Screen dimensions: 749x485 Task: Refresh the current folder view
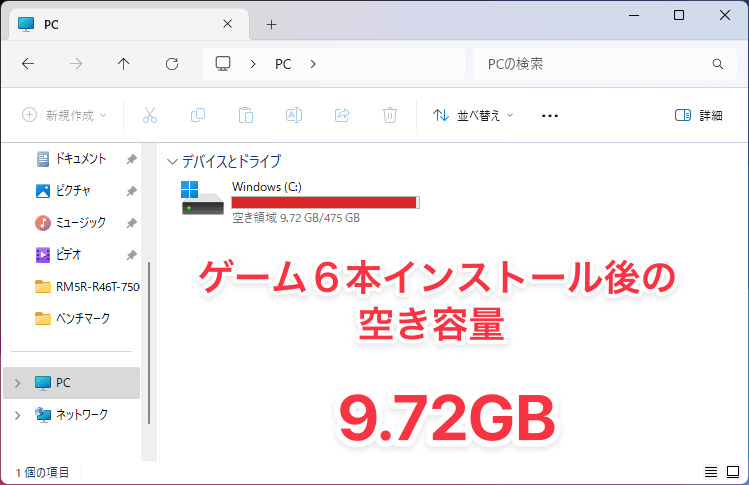coord(172,64)
